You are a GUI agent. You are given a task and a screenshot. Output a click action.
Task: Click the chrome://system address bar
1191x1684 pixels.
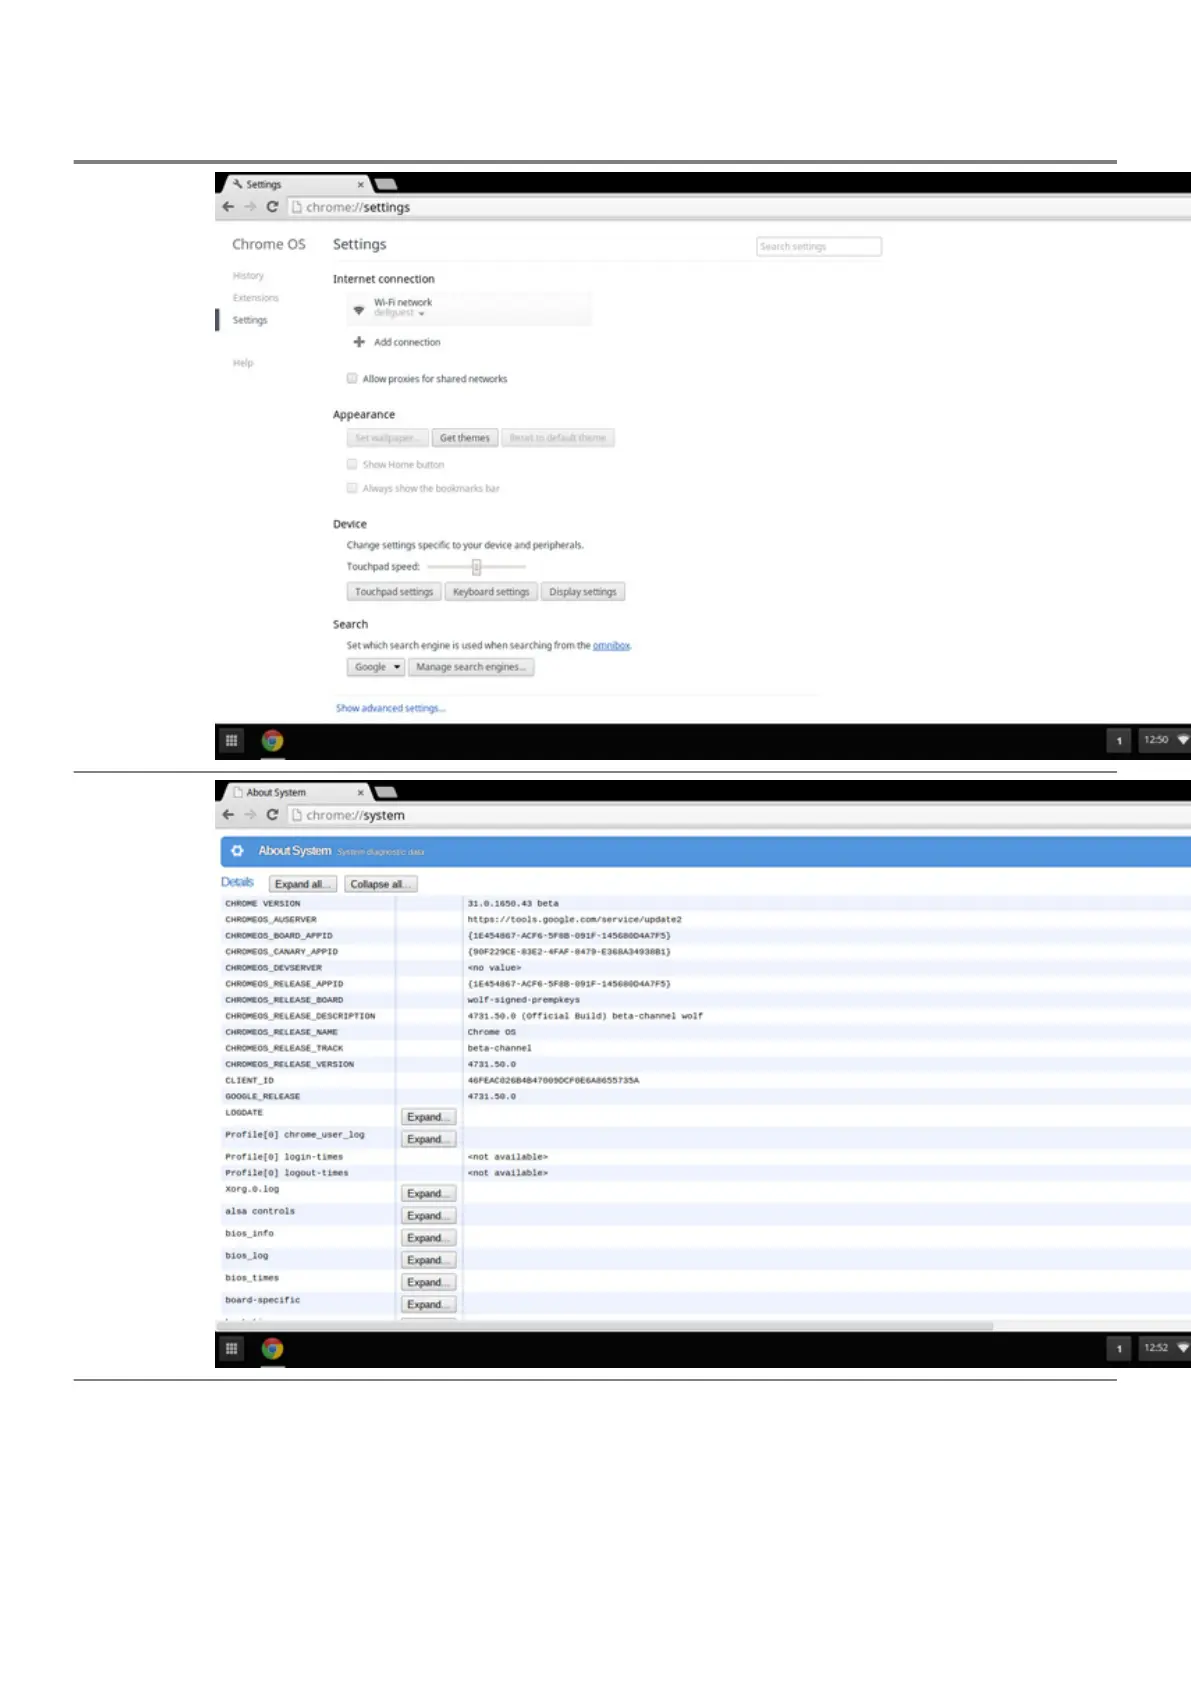click(x=739, y=815)
